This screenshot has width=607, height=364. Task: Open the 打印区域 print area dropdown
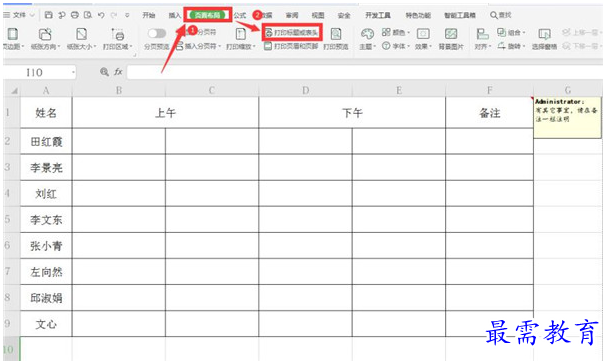[118, 39]
